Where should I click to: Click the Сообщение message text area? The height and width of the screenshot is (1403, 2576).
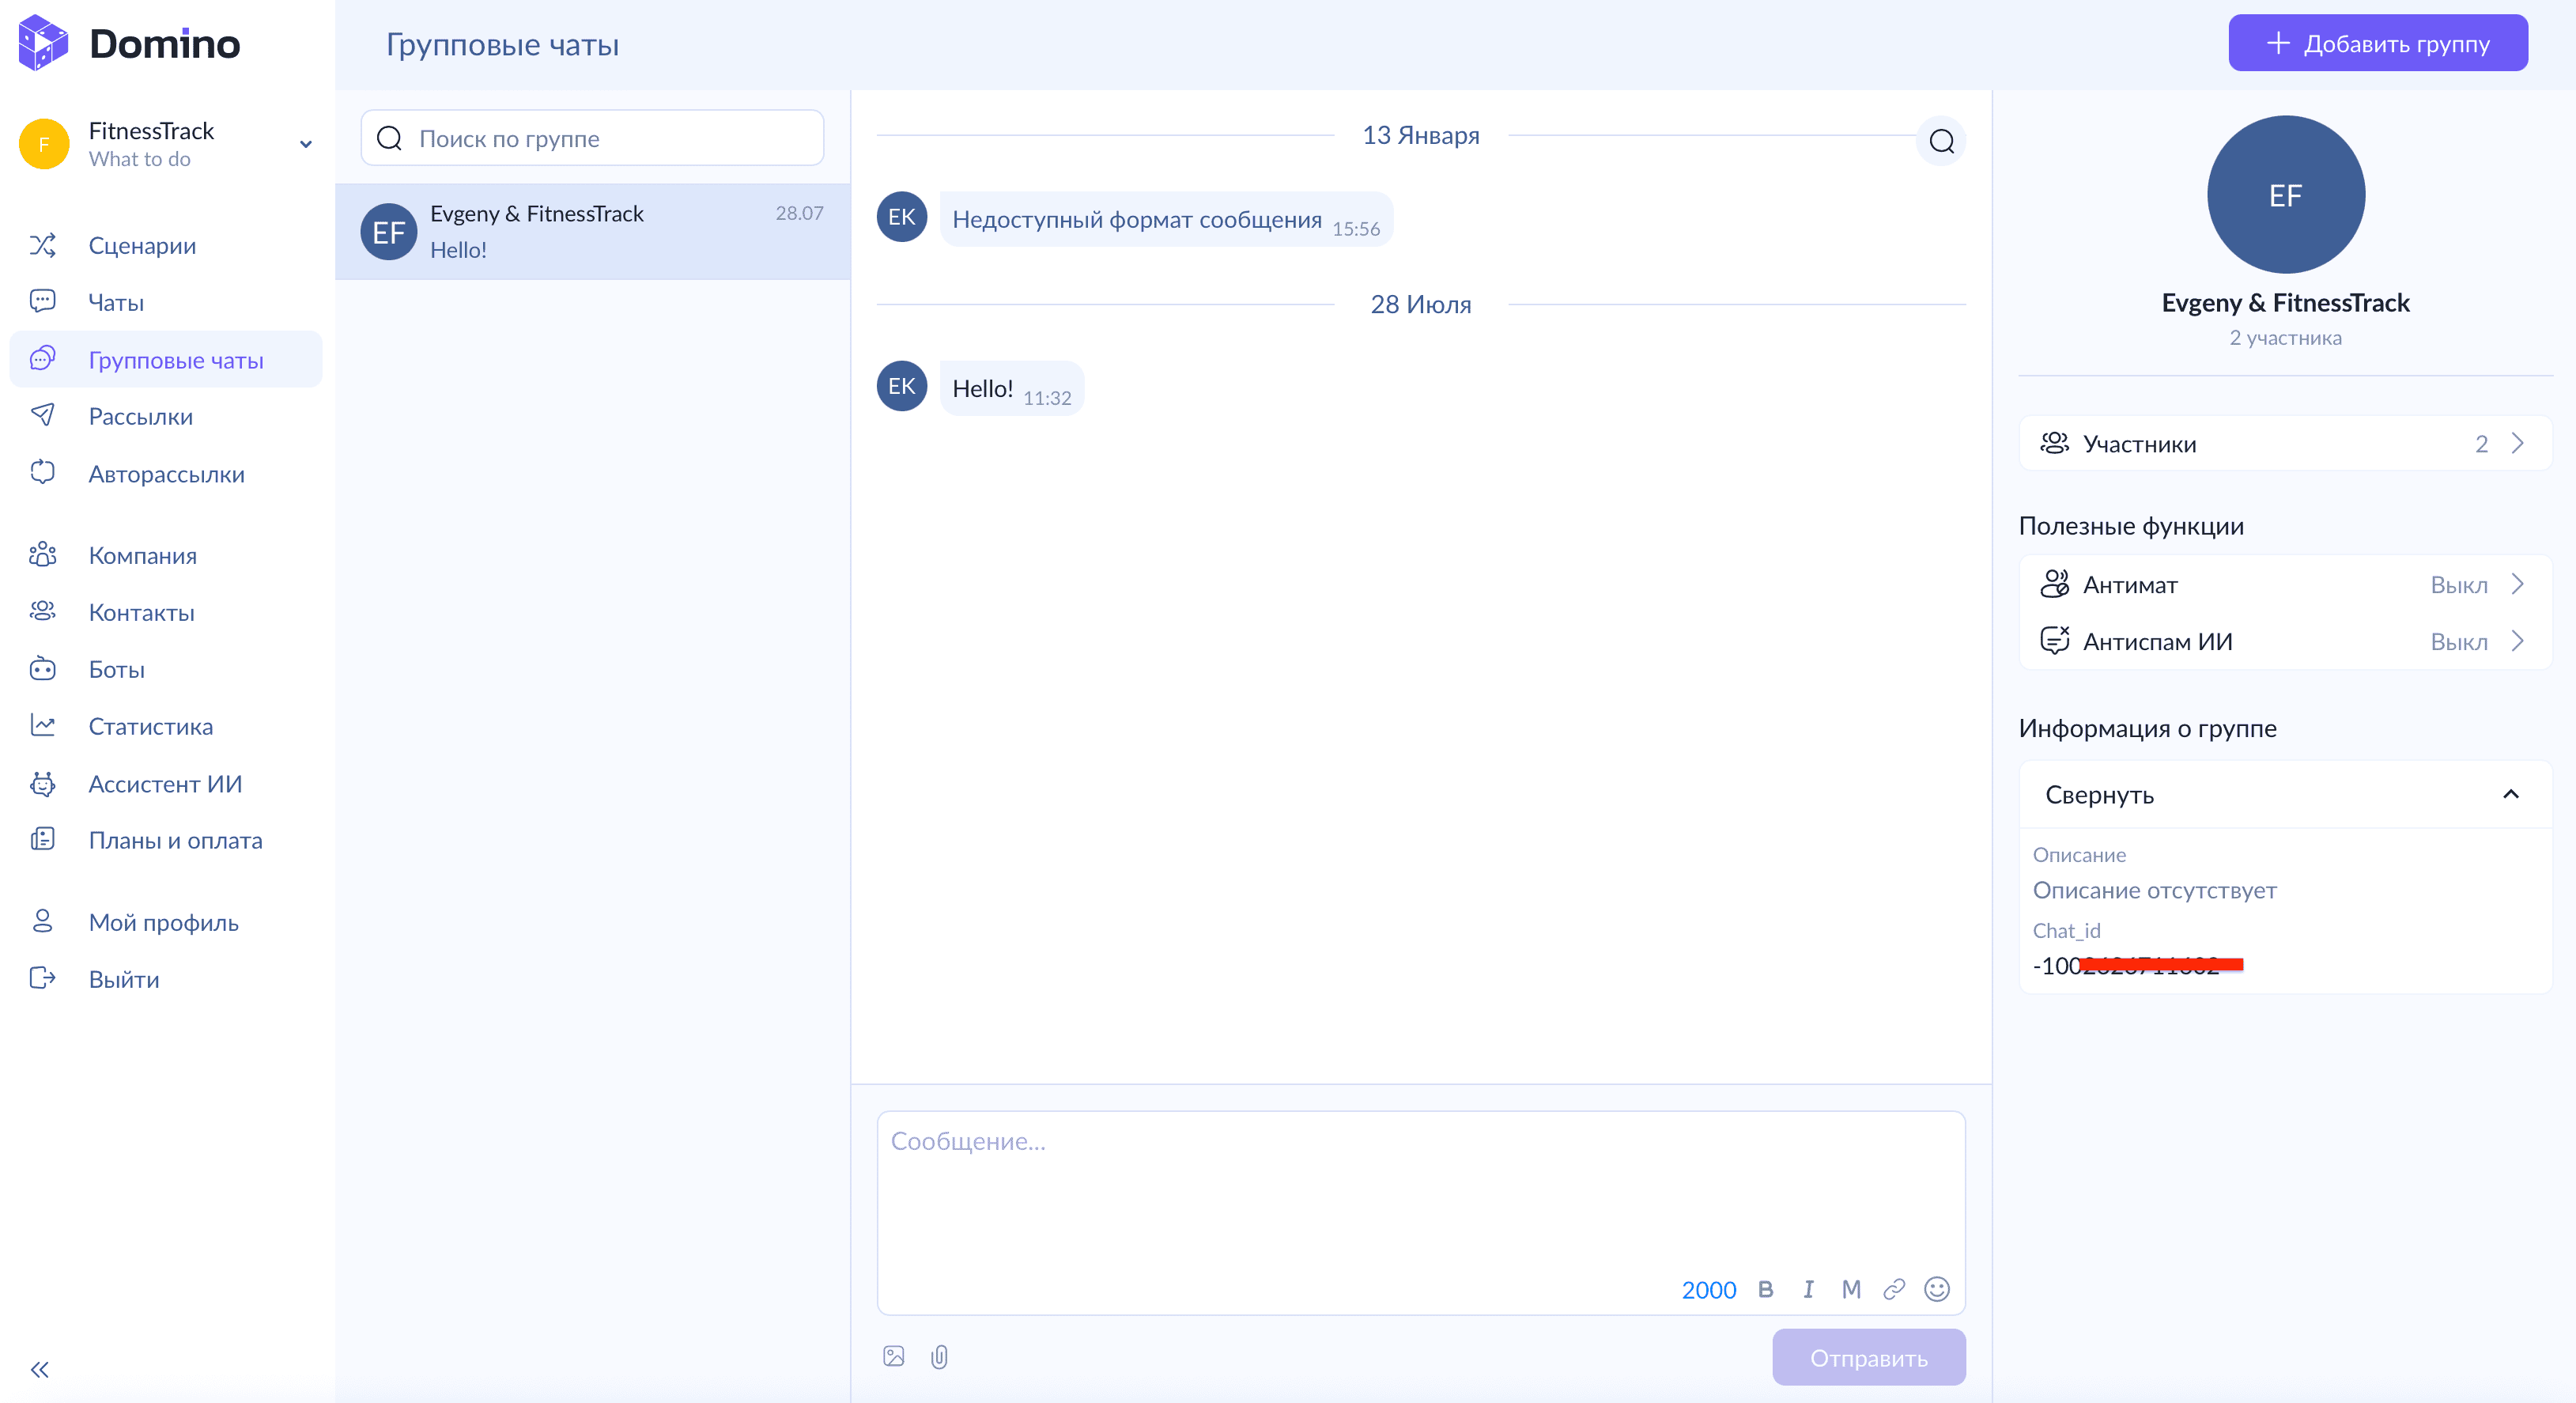pyautogui.click(x=1421, y=1212)
